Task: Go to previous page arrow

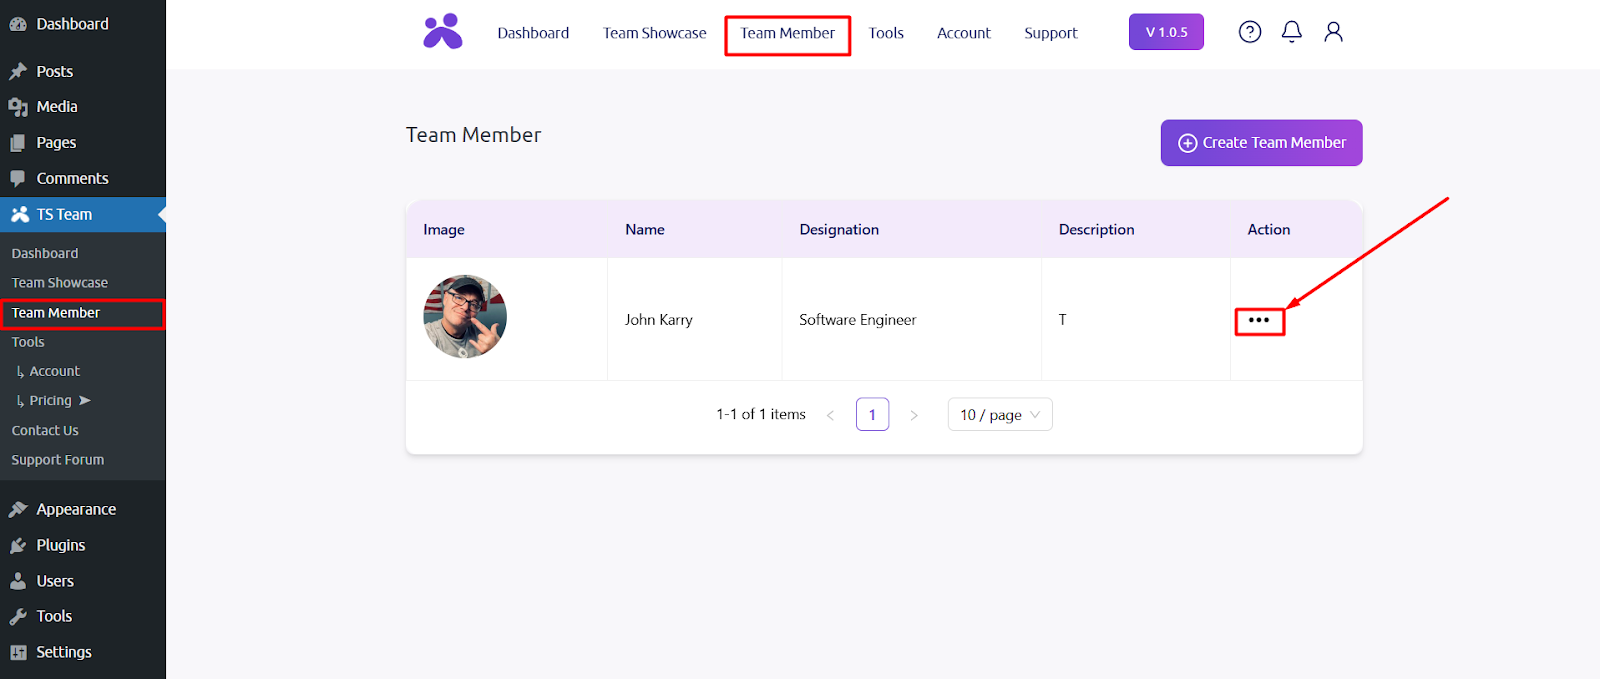Action: click(x=830, y=415)
